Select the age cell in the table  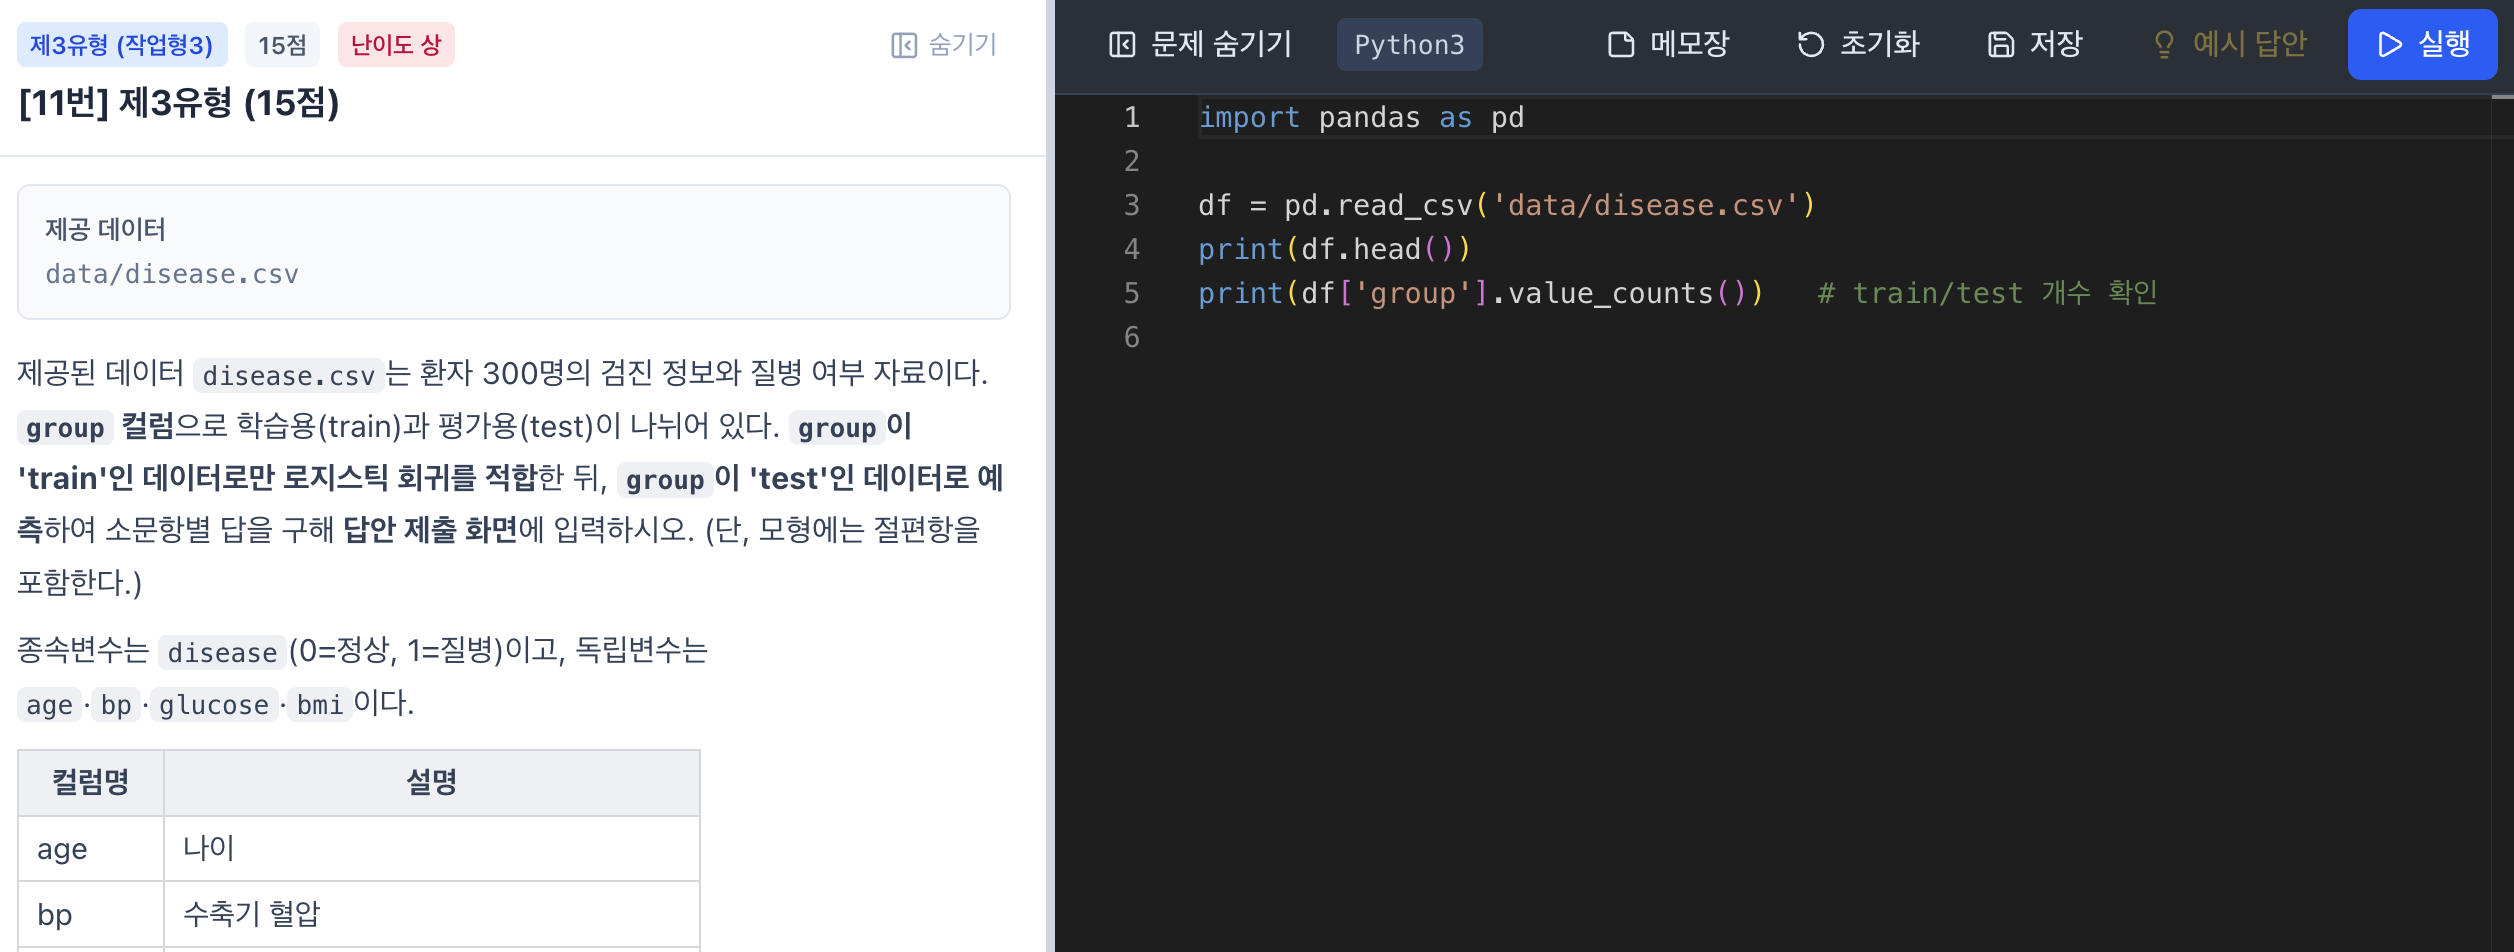tap(91, 849)
